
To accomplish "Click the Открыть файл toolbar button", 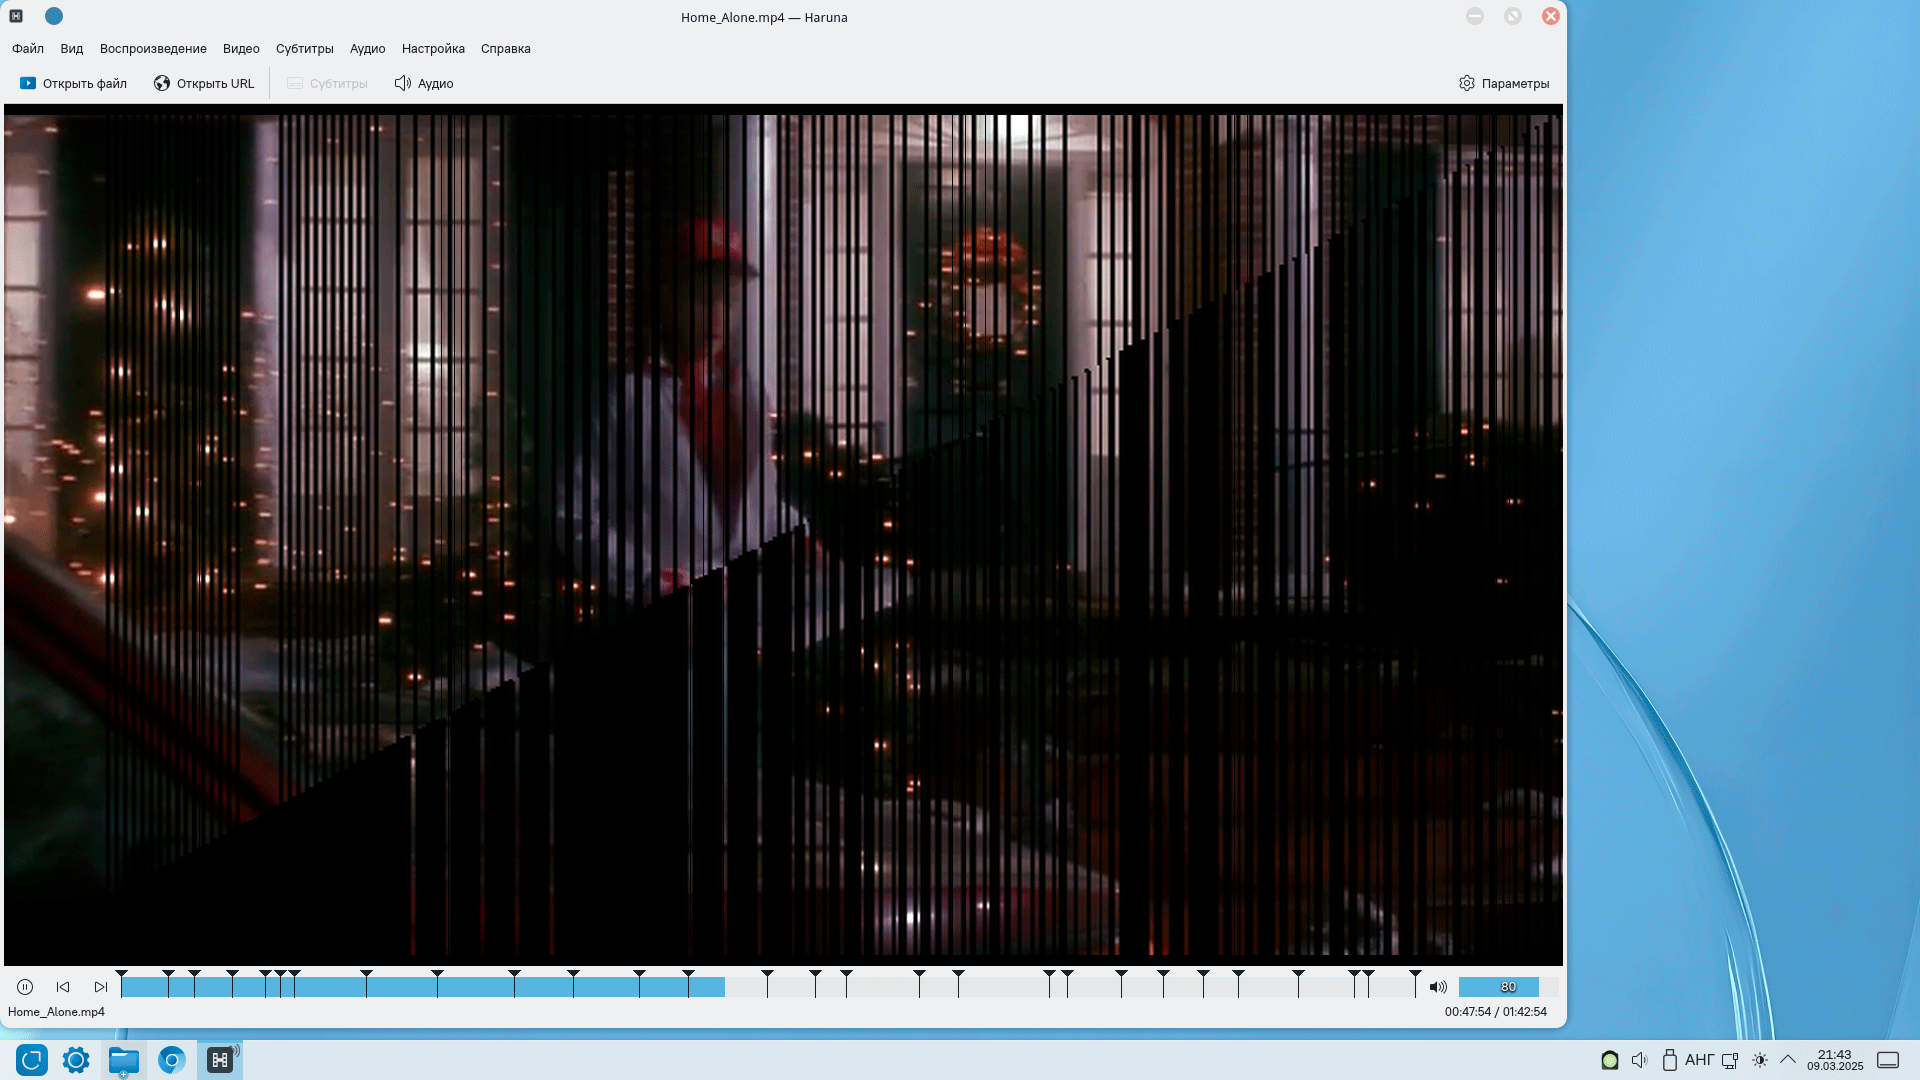I will point(74,84).
